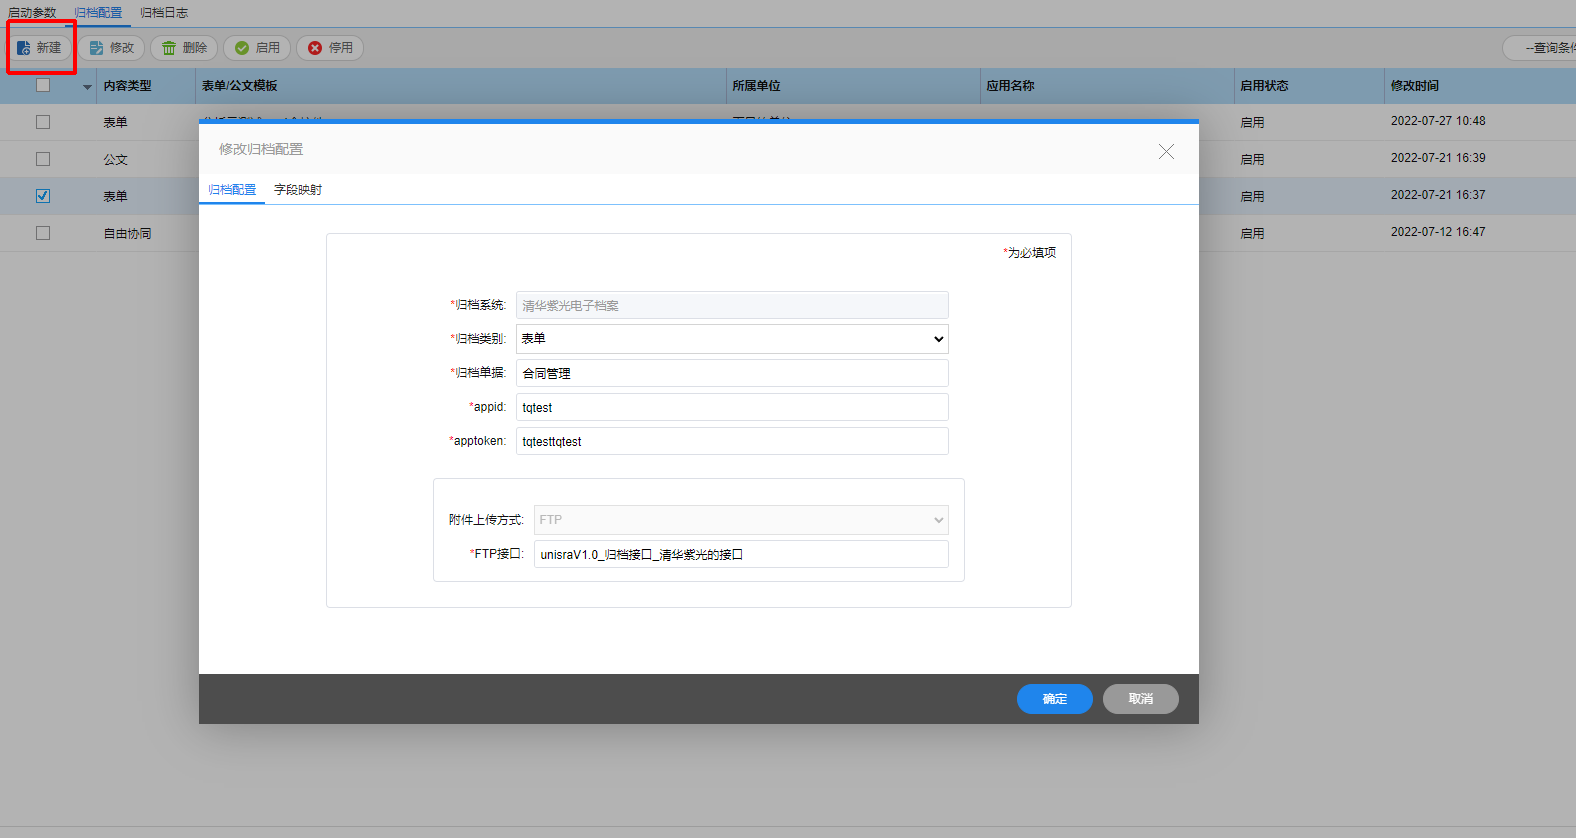
Task: Open the 启动参数 tab
Action: 32,13
